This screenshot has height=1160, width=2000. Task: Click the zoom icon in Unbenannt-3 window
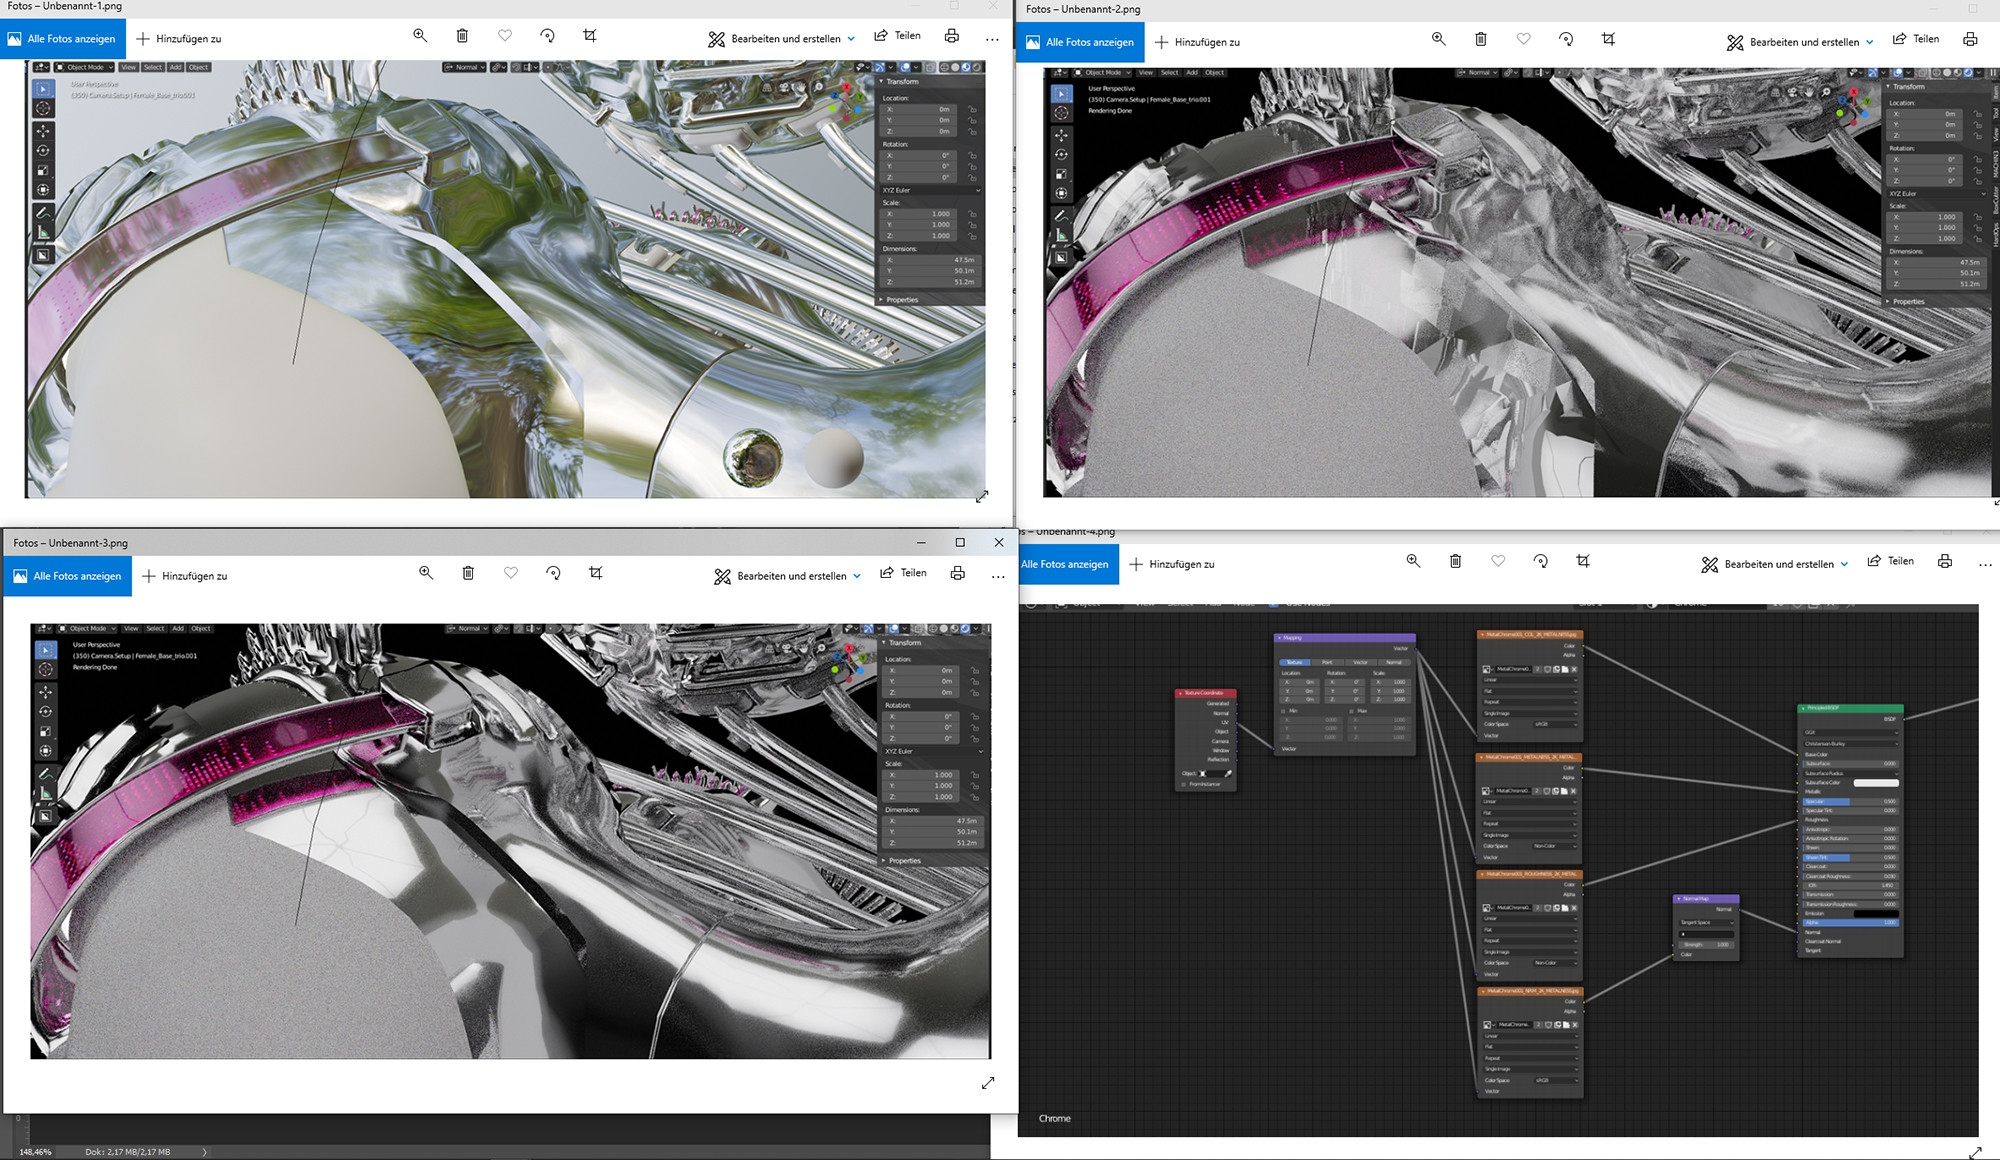[426, 573]
